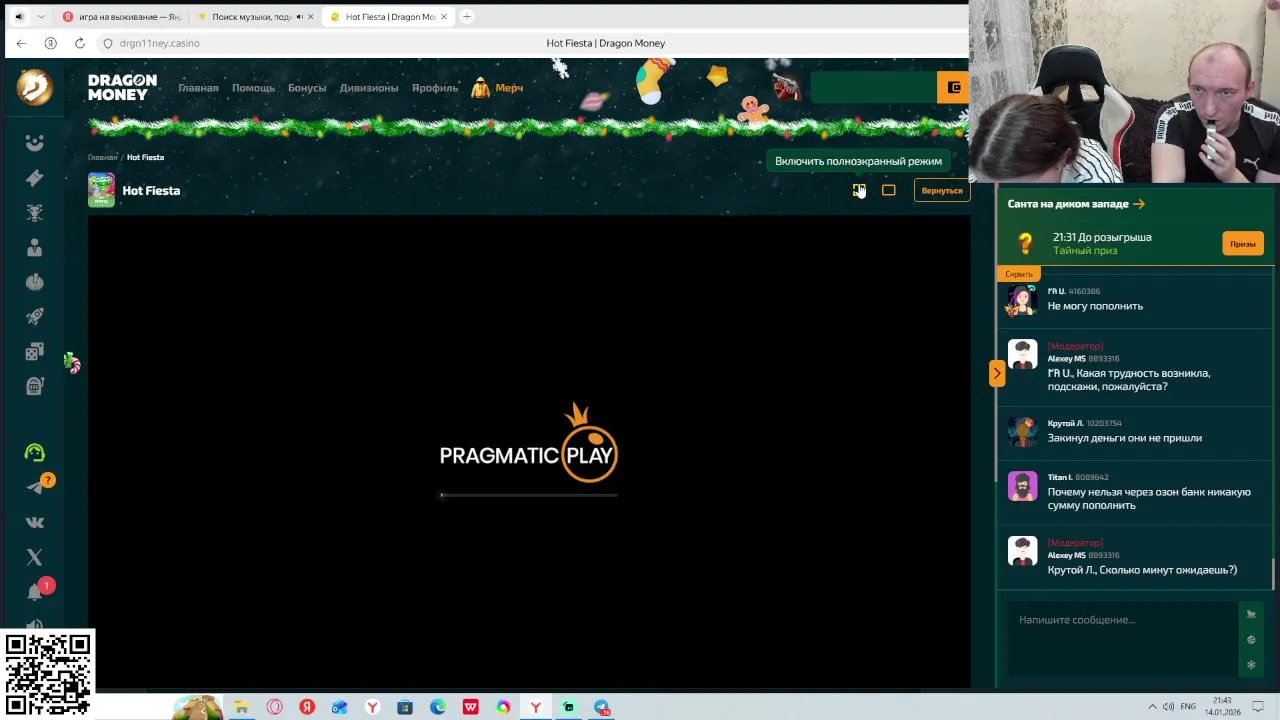Open Ярофиль menu item

(435, 88)
